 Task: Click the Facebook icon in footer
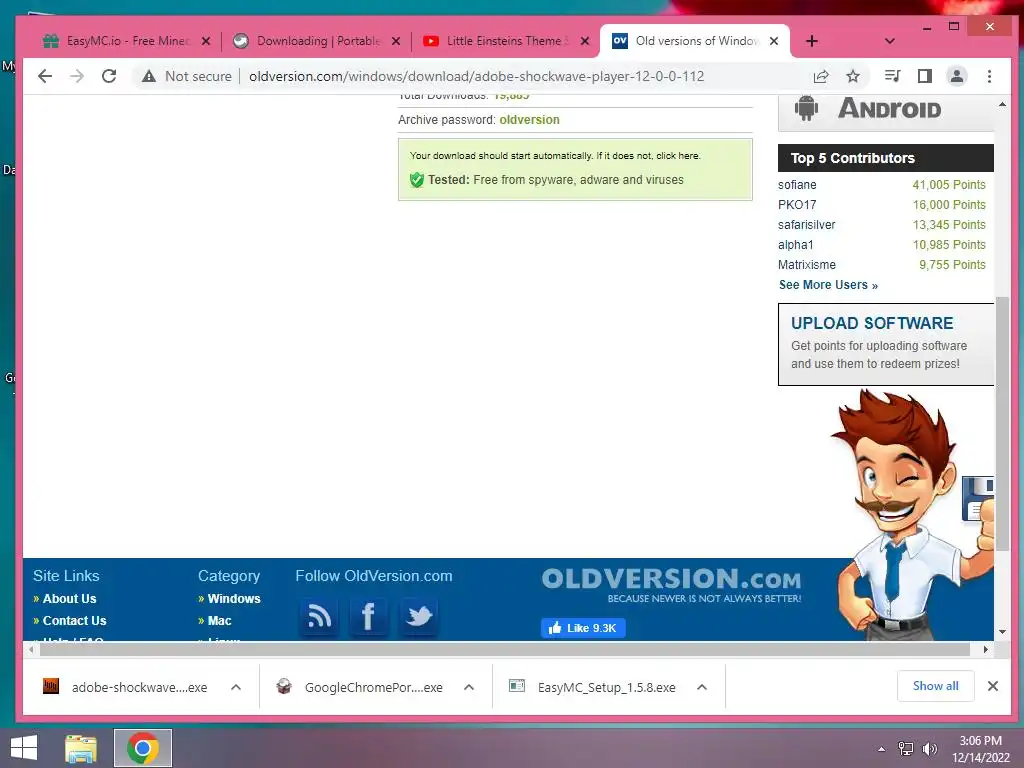[x=368, y=616]
